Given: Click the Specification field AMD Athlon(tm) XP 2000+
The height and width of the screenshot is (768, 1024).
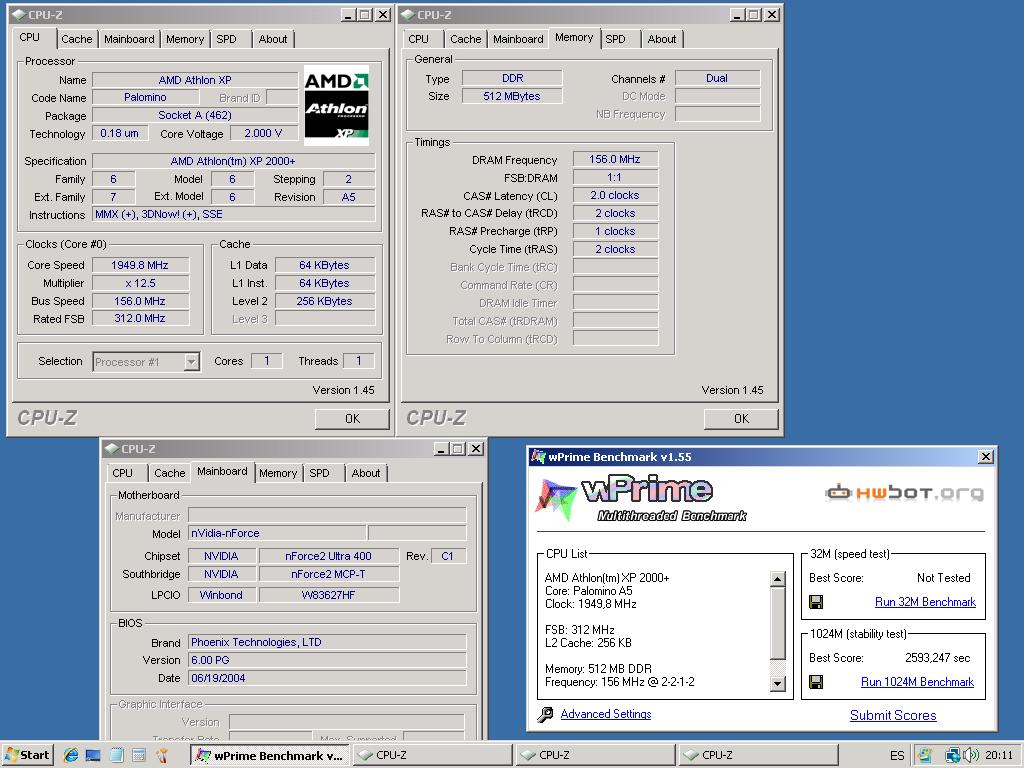Looking at the screenshot, I should (x=234, y=161).
